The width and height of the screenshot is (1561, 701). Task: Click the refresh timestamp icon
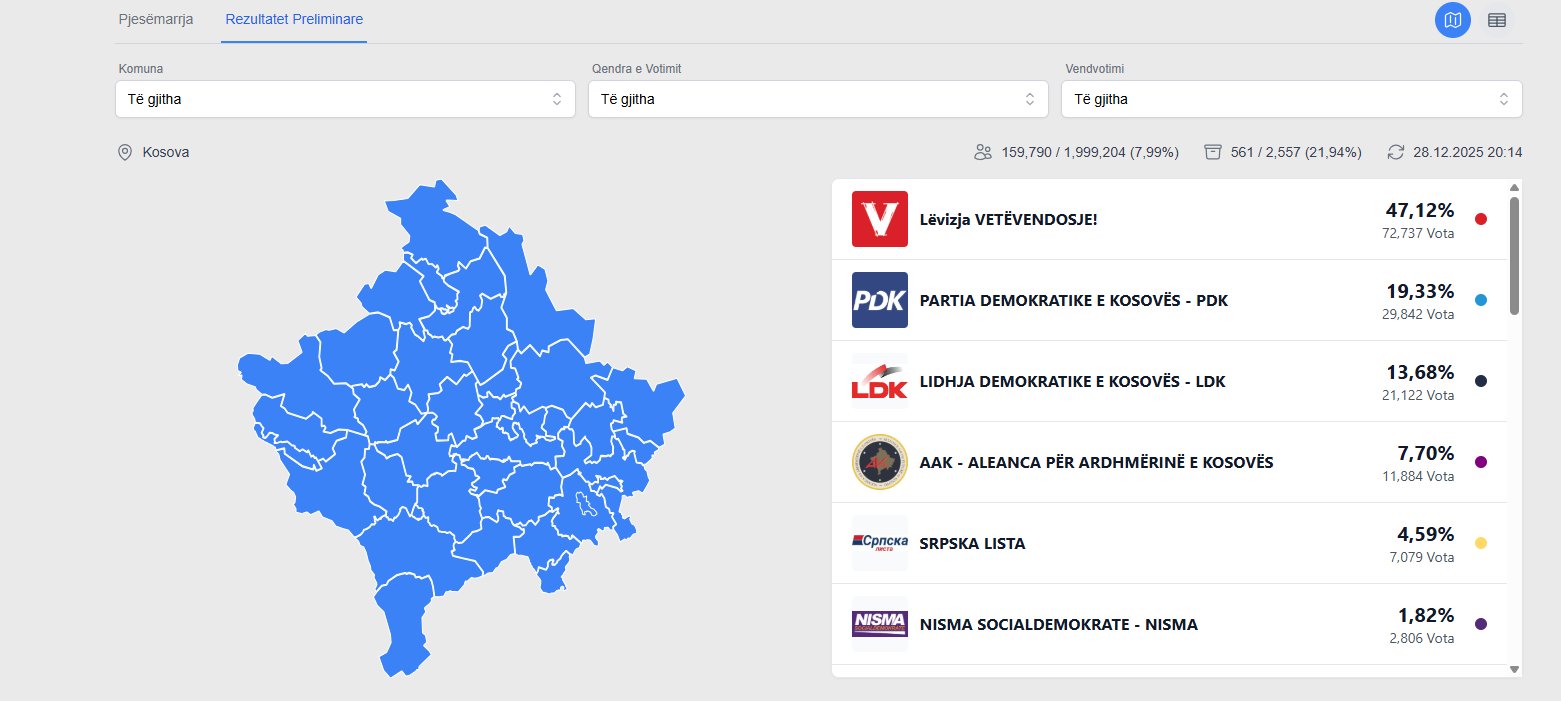click(x=1396, y=152)
